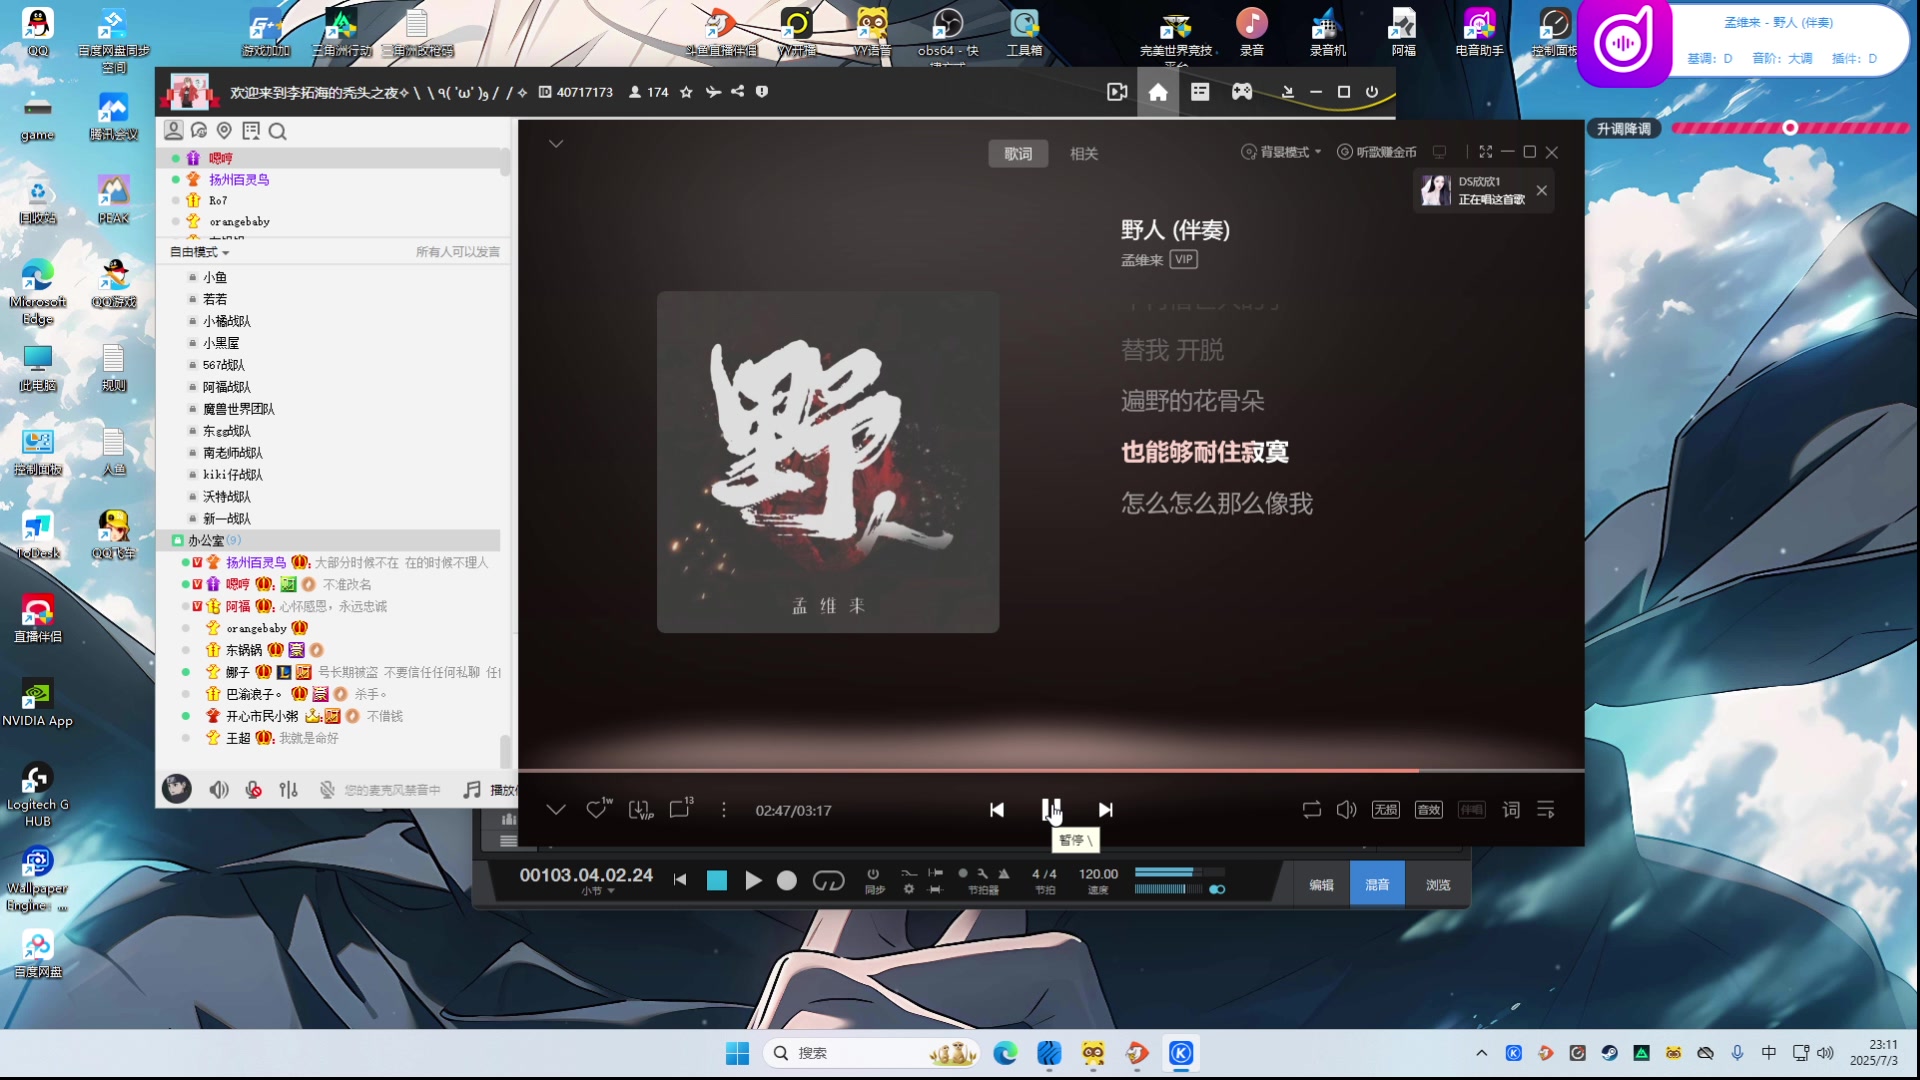Start playback in the DAW transport

click(x=753, y=880)
